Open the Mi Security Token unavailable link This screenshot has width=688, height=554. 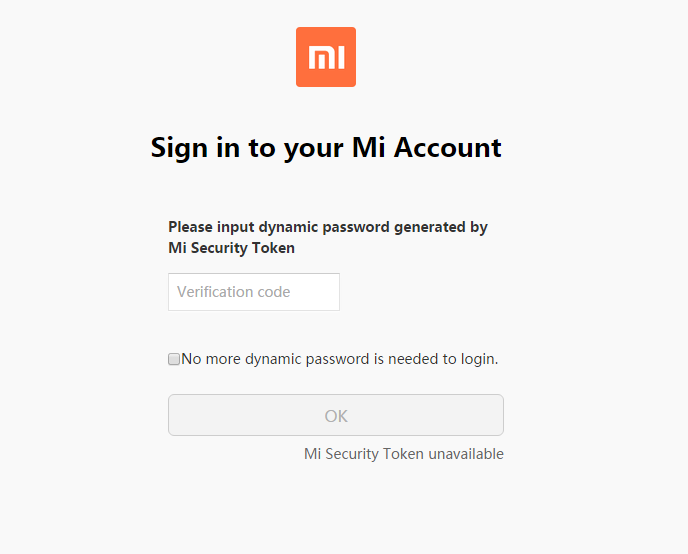403,454
